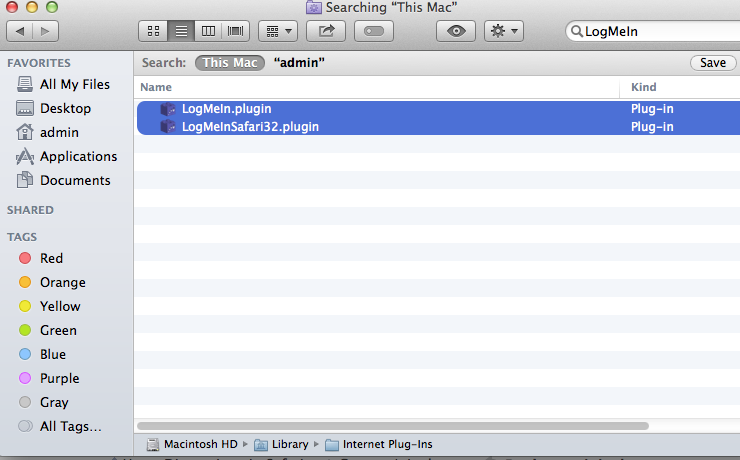This screenshot has height=460, width=740.
Task: Switch to icon view
Action: (153, 31)
